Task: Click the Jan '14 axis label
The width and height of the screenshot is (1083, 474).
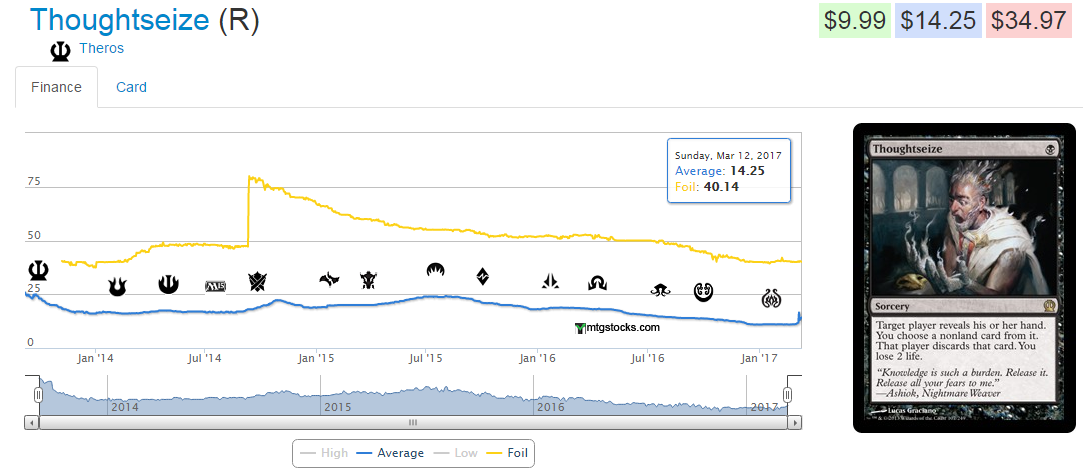Action: point(95,358)
